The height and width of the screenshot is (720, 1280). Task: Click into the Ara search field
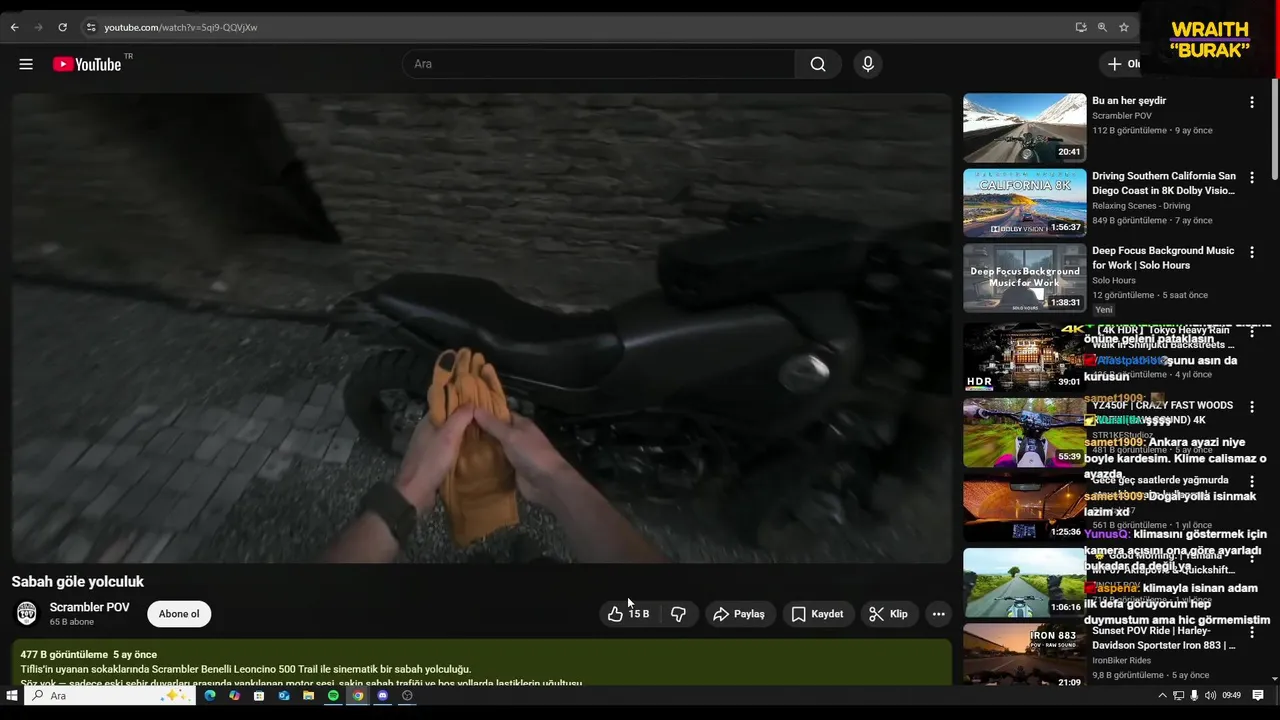[x=600, y=64]
